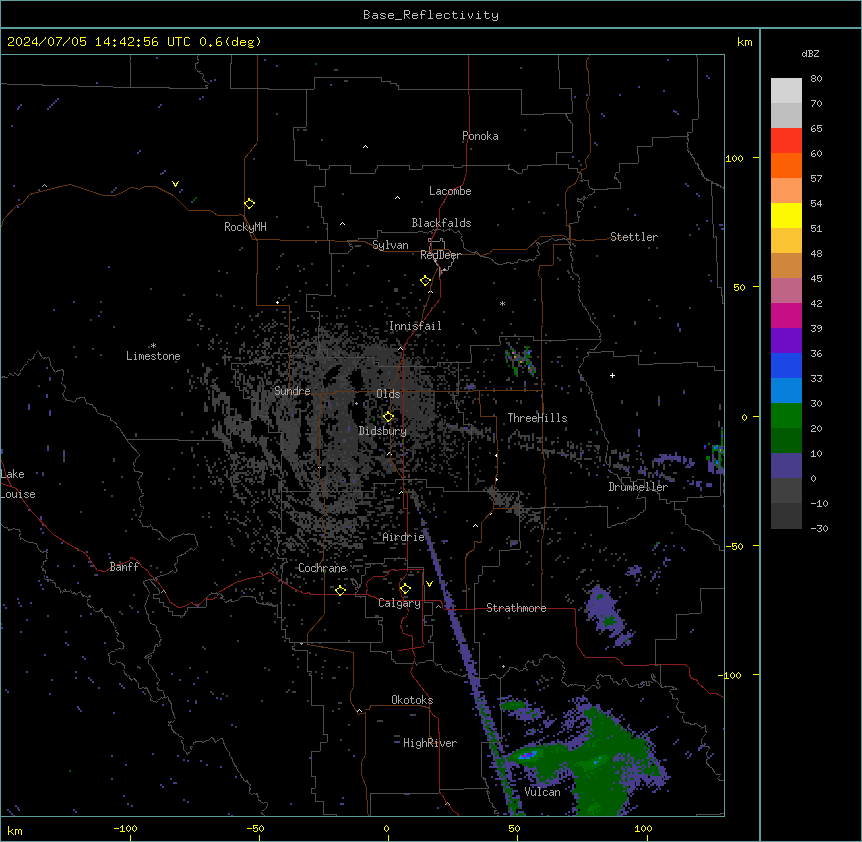Click the Ponoka city label
862x842 pixels.
(480, 136)
